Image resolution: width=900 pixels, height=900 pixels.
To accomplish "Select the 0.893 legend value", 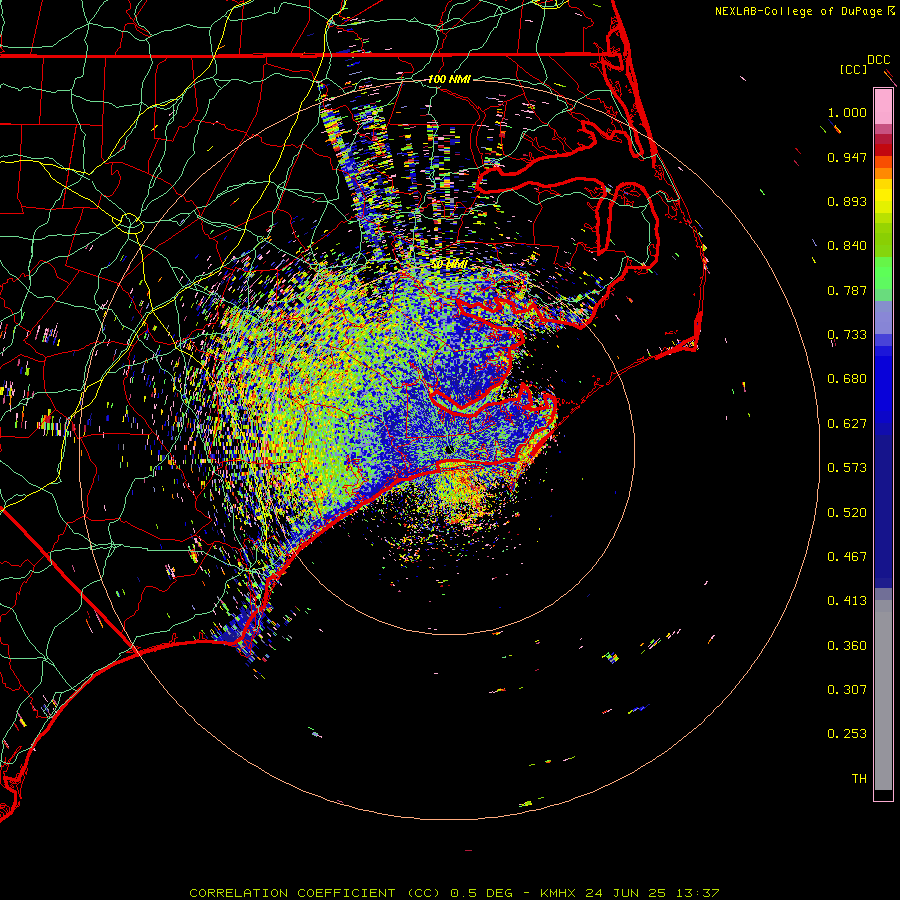I will (847, 201).
